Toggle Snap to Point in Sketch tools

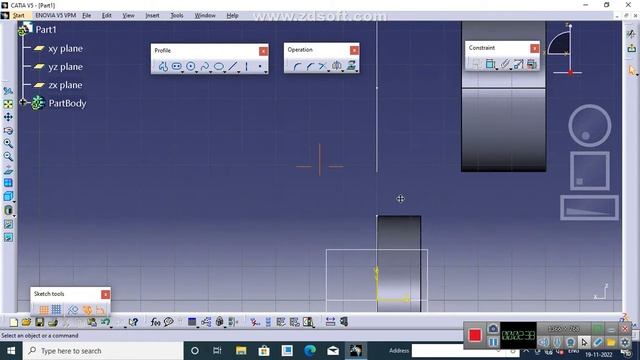coord(56,310)
